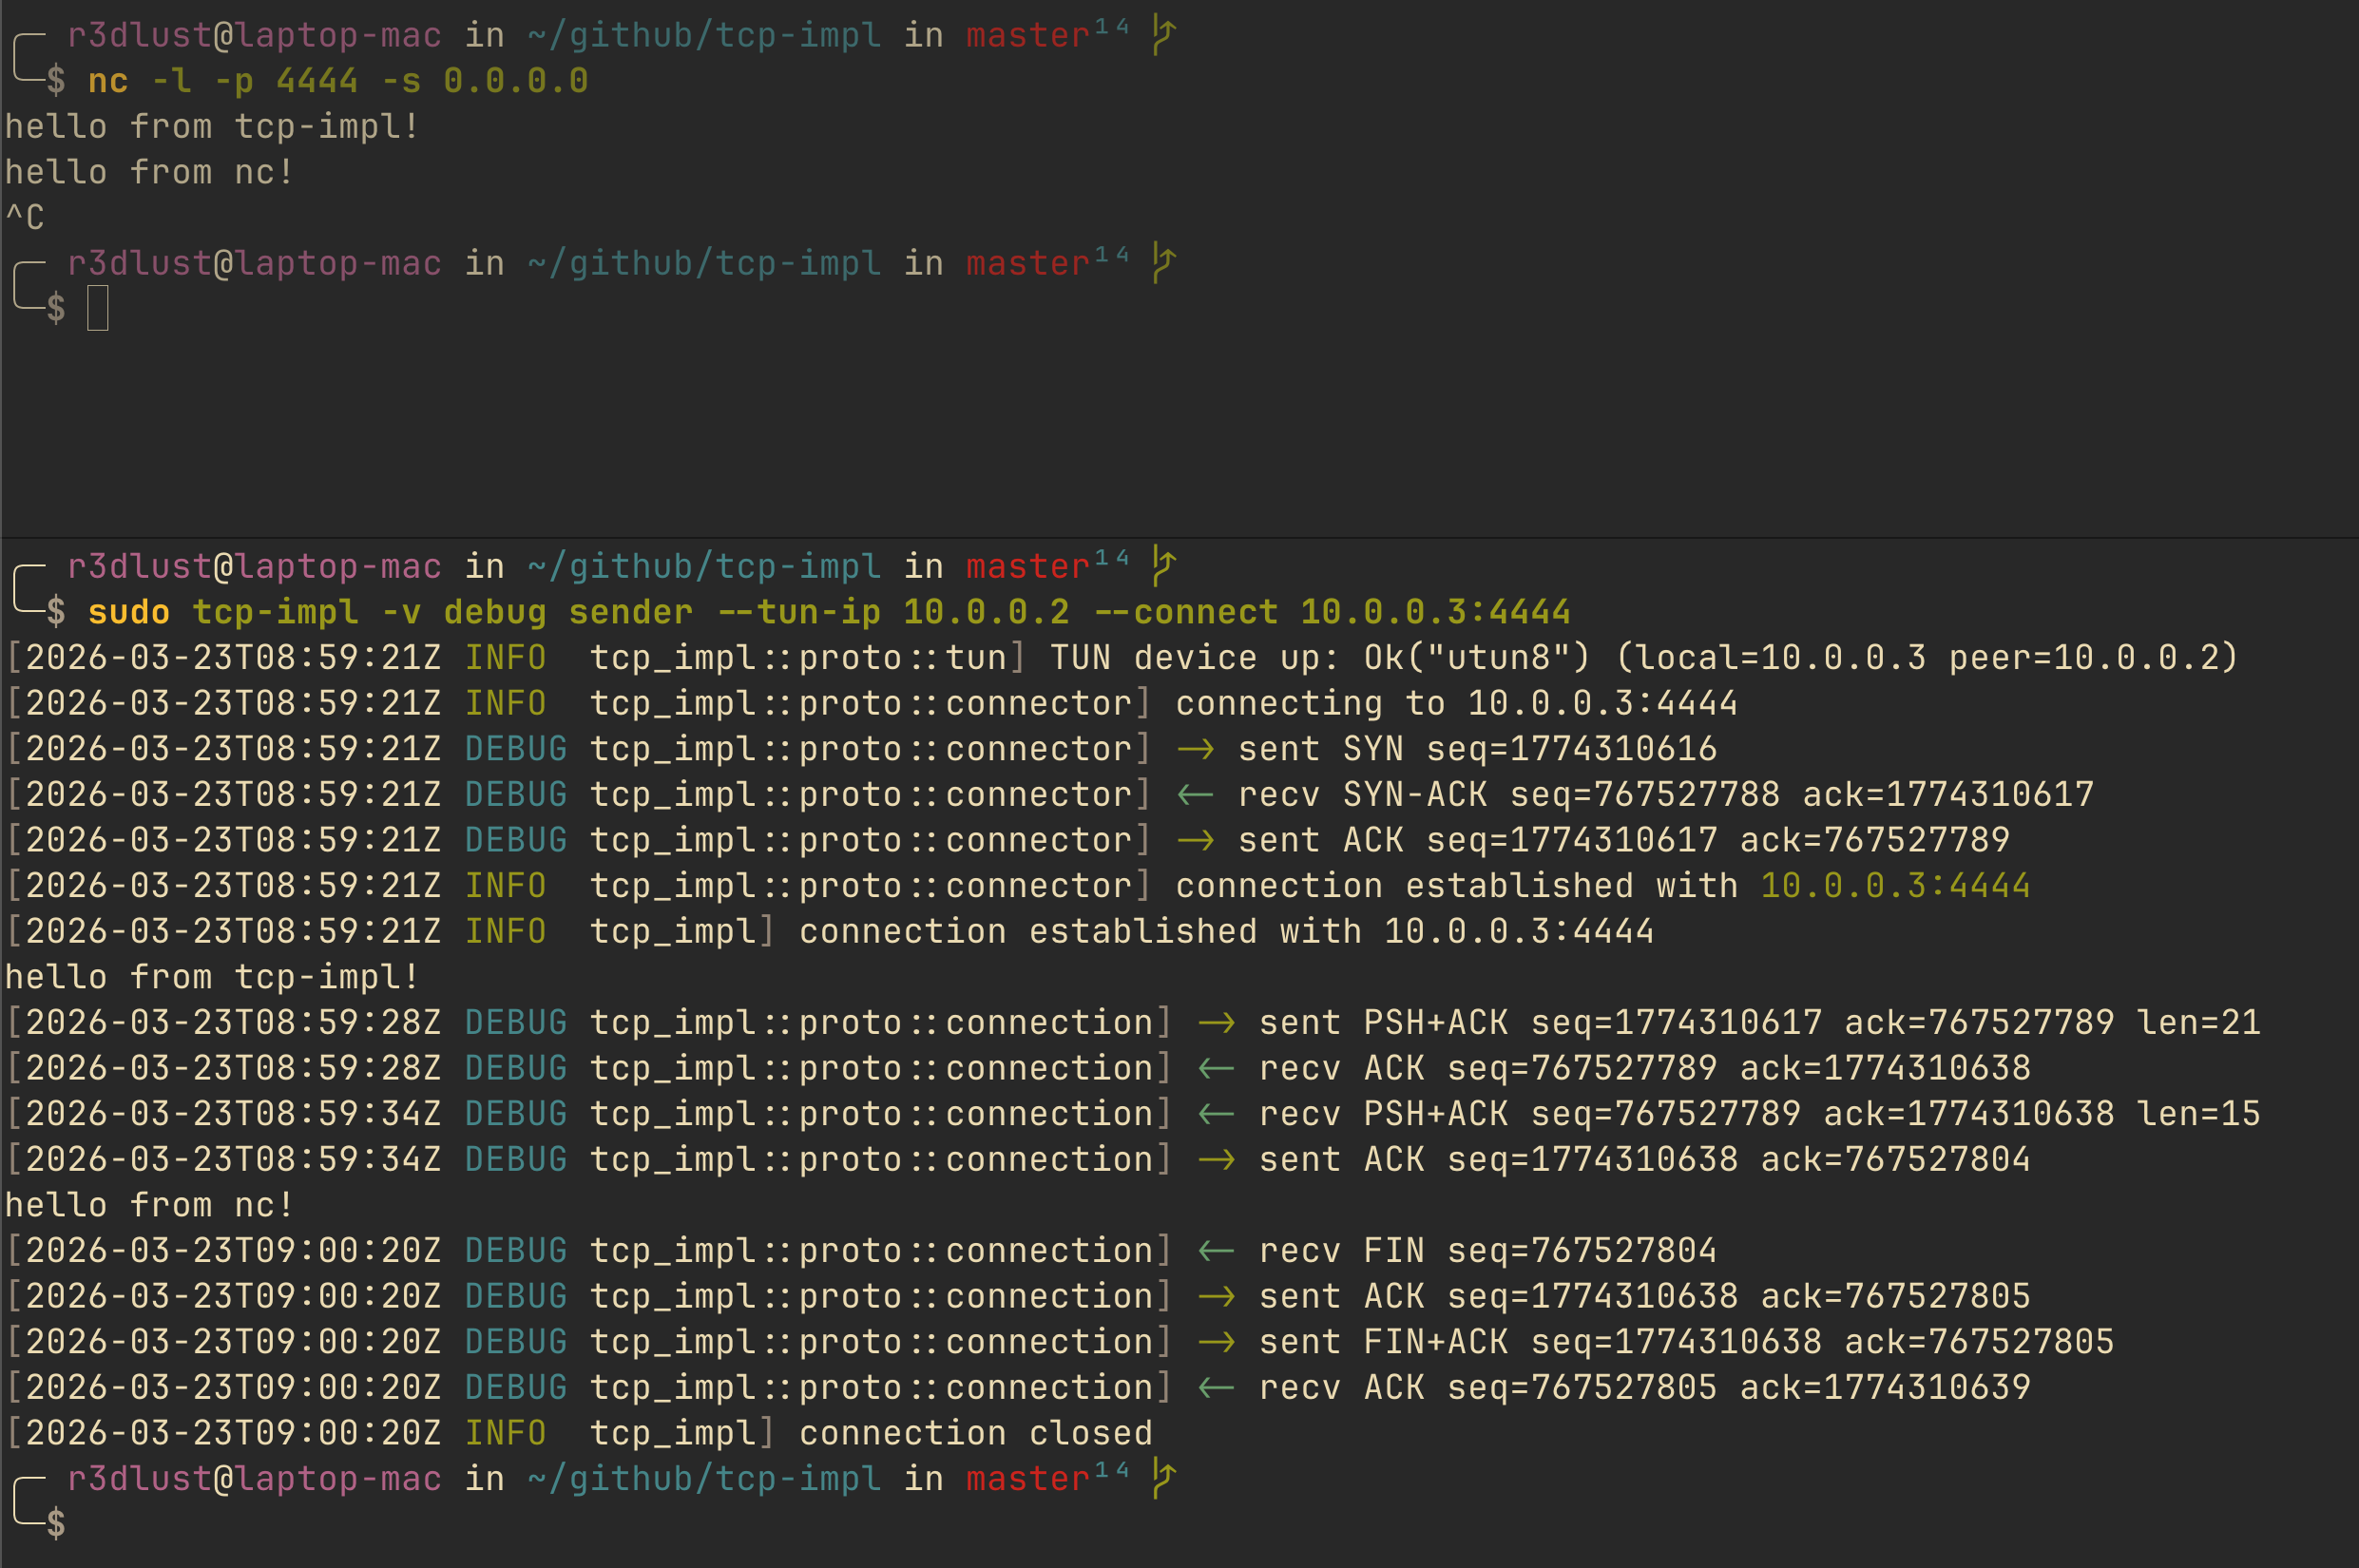Click the sudo tcp-impl sender command line

point(829,612)
